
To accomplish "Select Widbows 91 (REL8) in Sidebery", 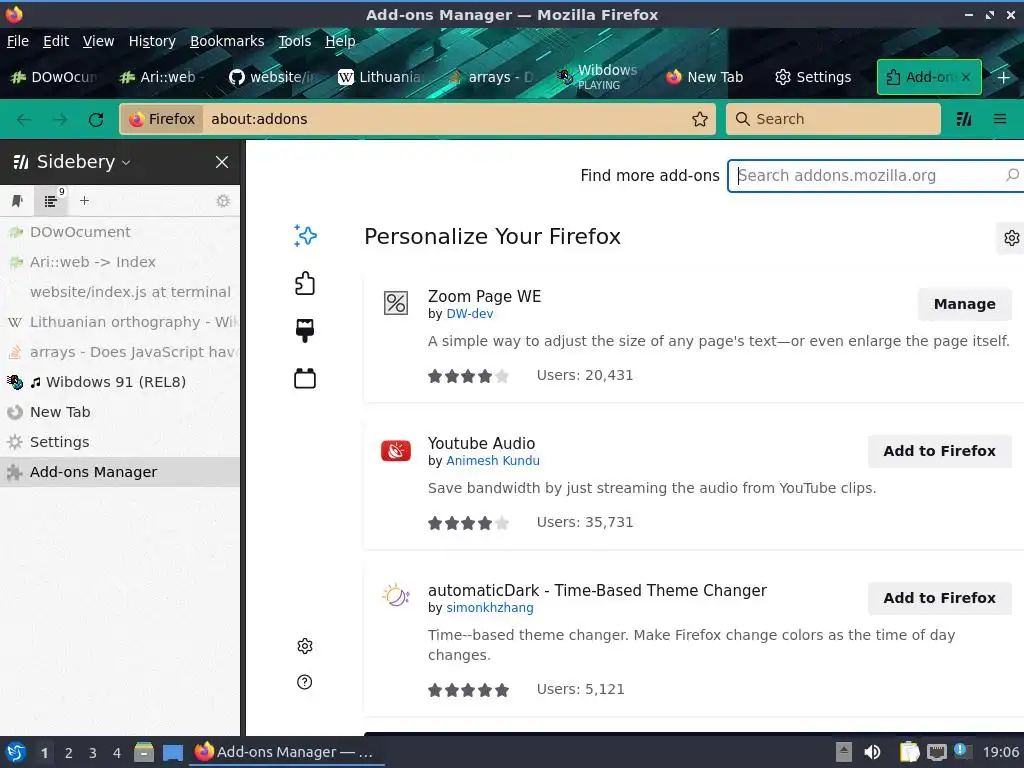I will click(x=120, y=382).
